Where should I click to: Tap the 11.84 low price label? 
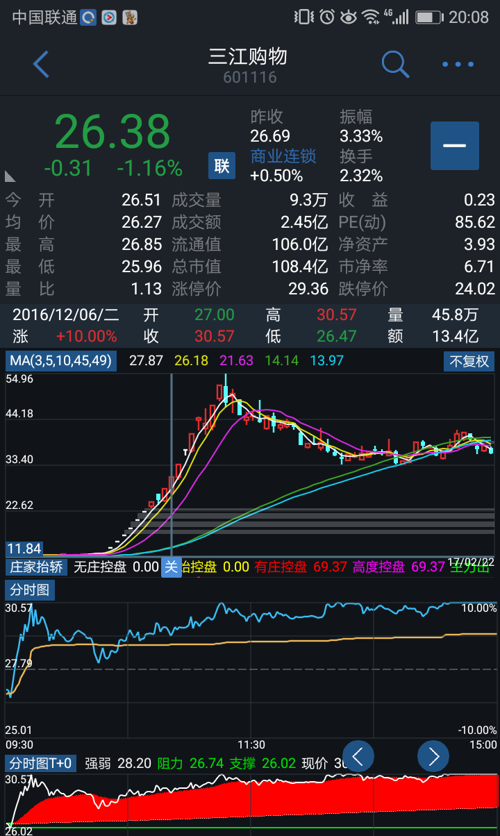click(24, 549)
